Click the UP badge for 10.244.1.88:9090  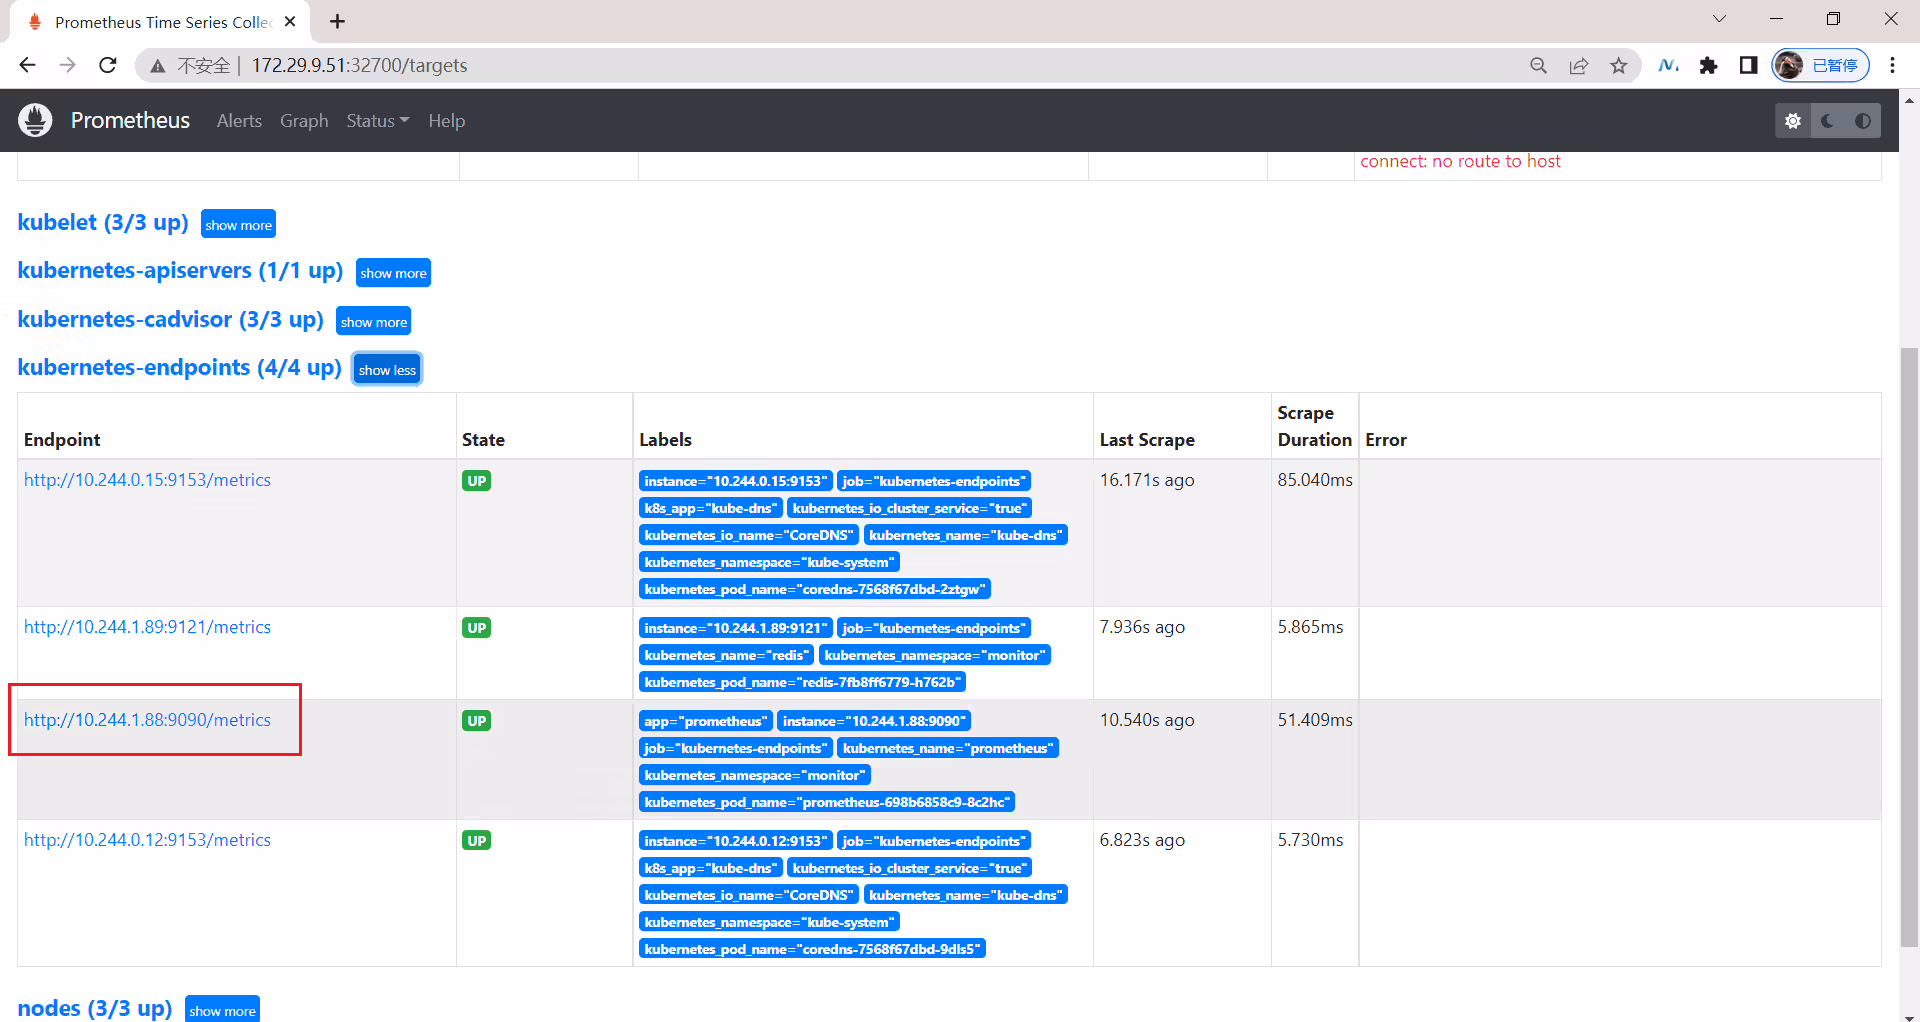point(476,721)
